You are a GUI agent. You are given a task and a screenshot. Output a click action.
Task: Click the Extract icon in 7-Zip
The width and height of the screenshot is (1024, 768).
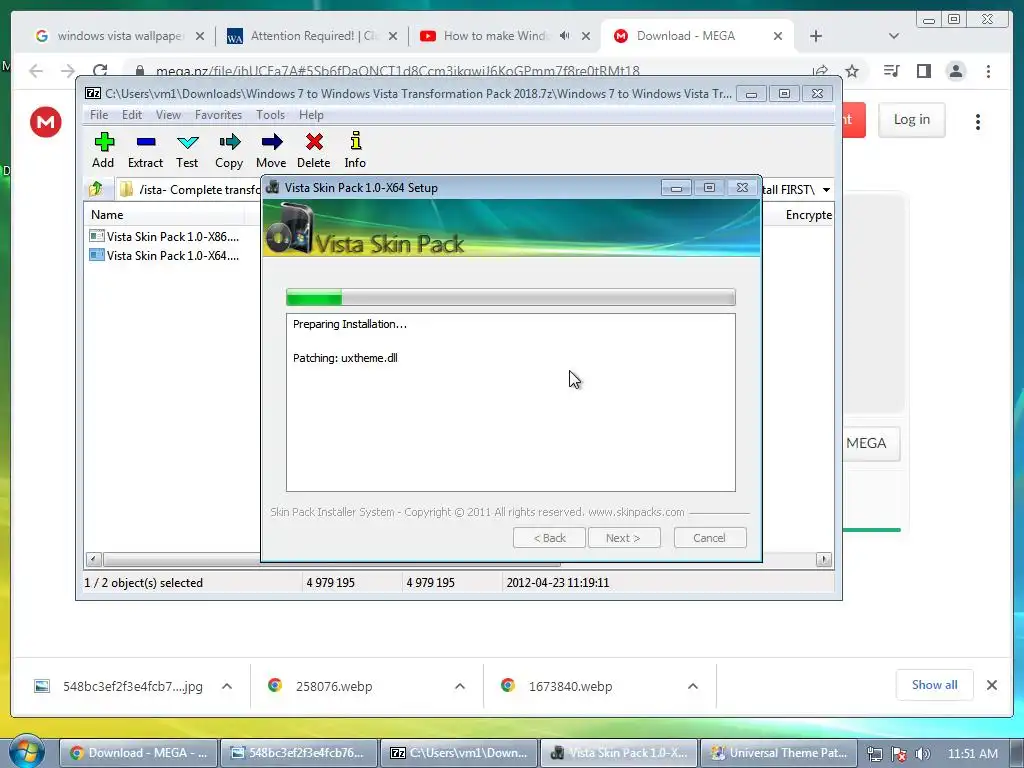146,150
